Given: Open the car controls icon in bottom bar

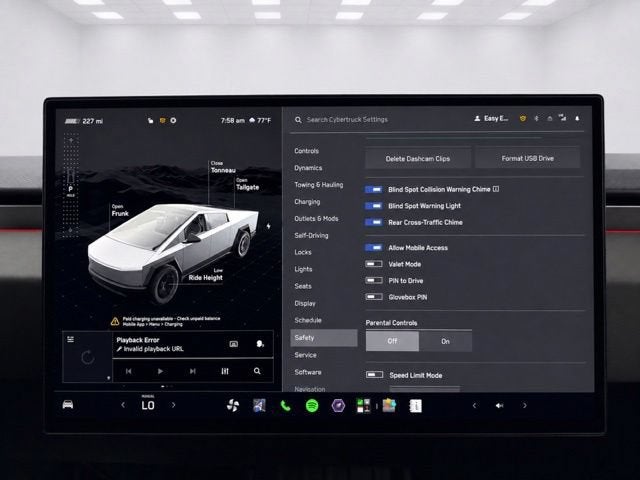Looking at the screenshot, I should pos(68,404).
